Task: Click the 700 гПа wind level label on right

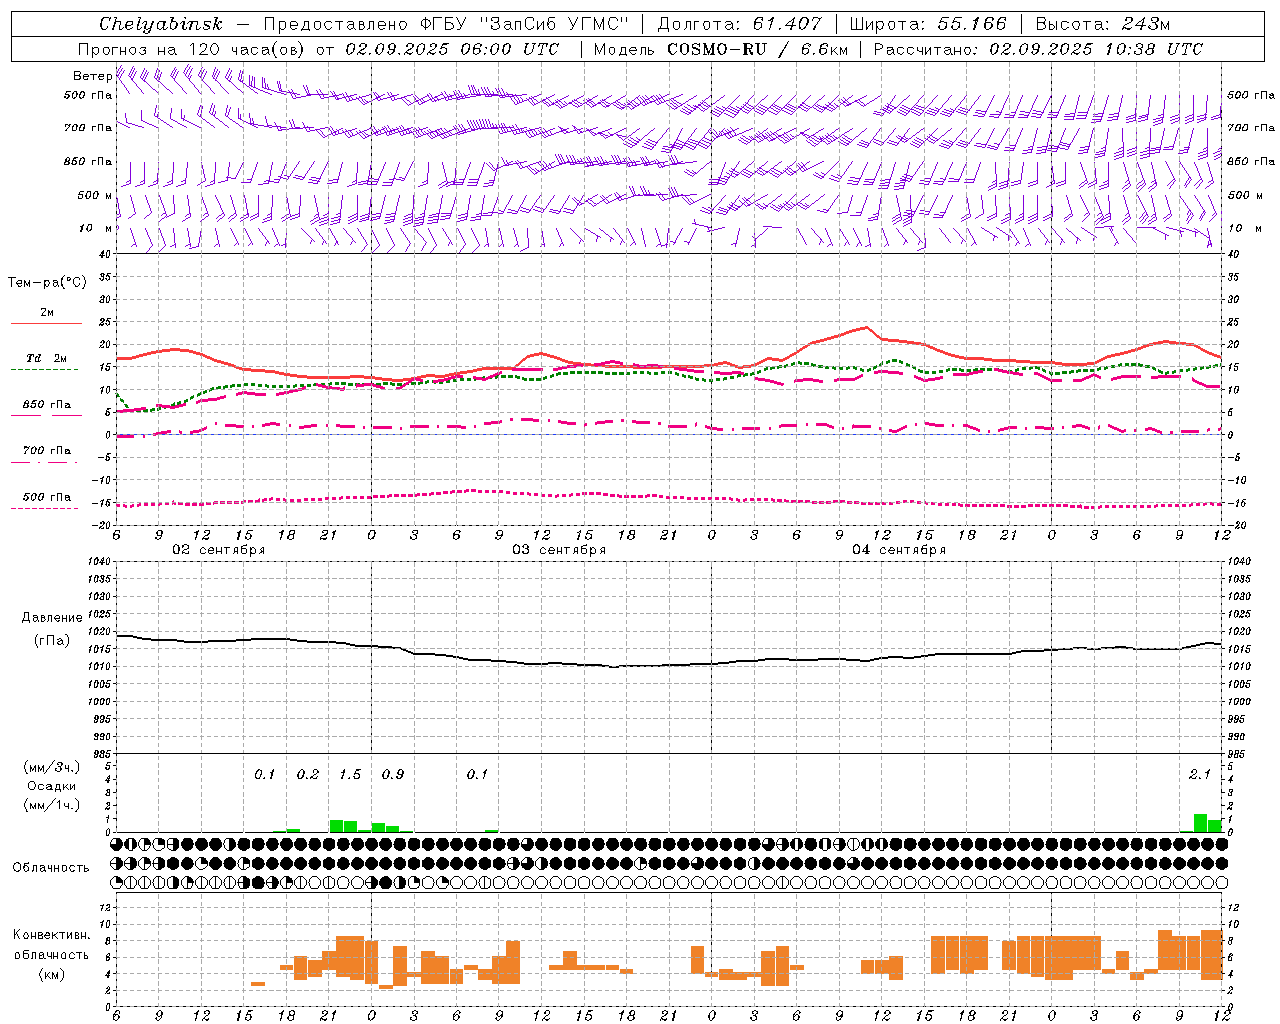Action: point(1251,128)
